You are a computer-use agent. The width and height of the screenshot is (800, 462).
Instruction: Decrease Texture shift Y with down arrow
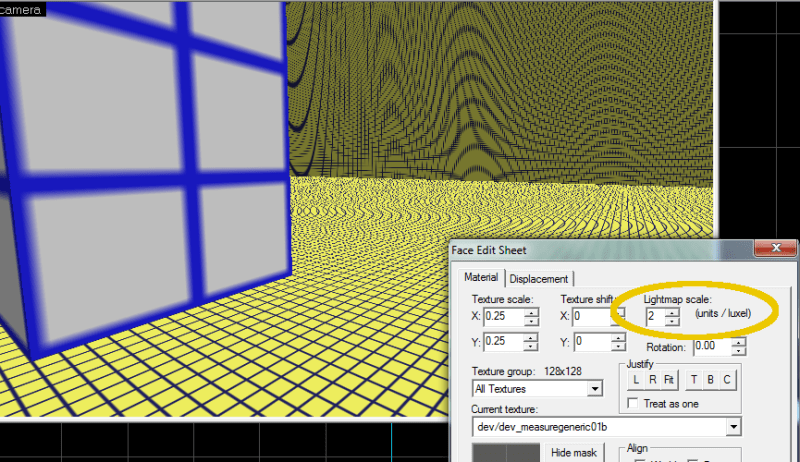pos(618,346)
